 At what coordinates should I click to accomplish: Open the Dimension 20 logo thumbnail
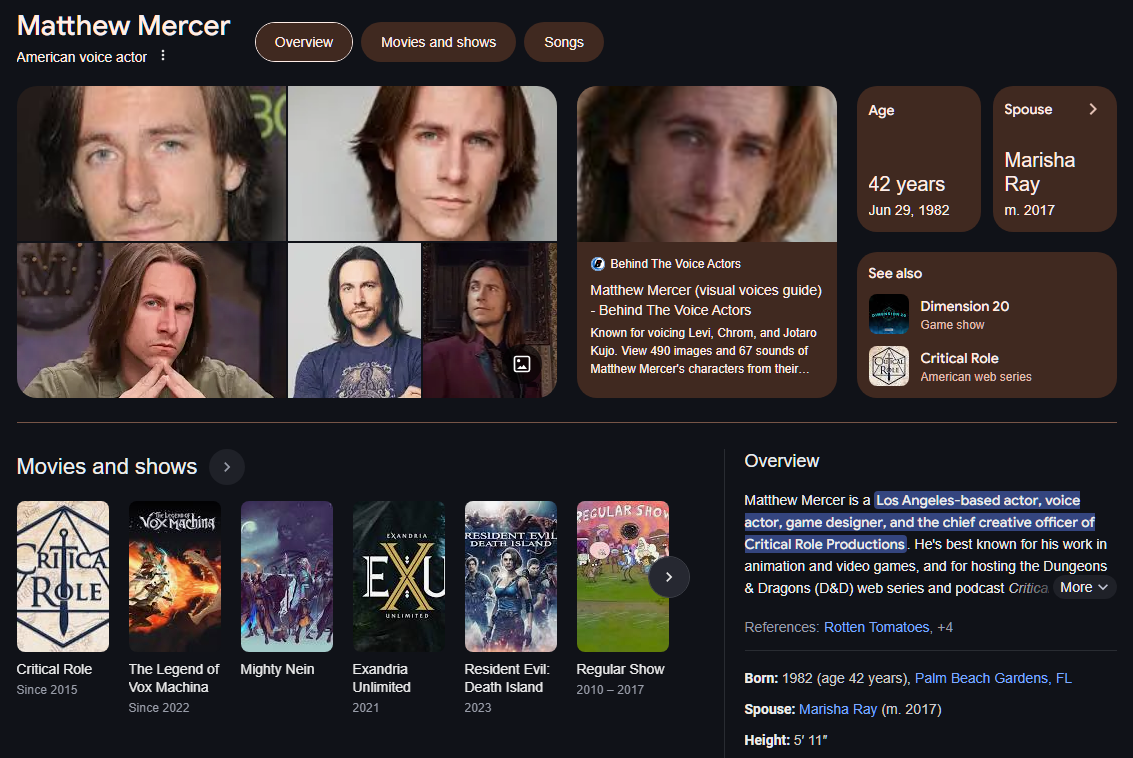tap(888, 314)
